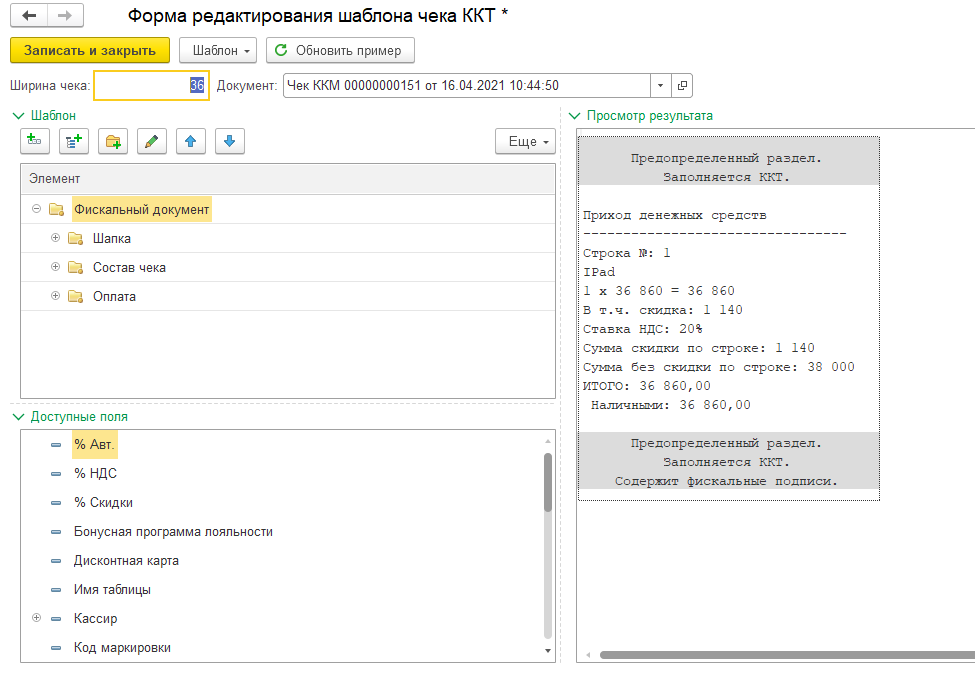975x674 pixels.
Task: Collapse the Просмотр результата section
Action: tap(575, 116)
